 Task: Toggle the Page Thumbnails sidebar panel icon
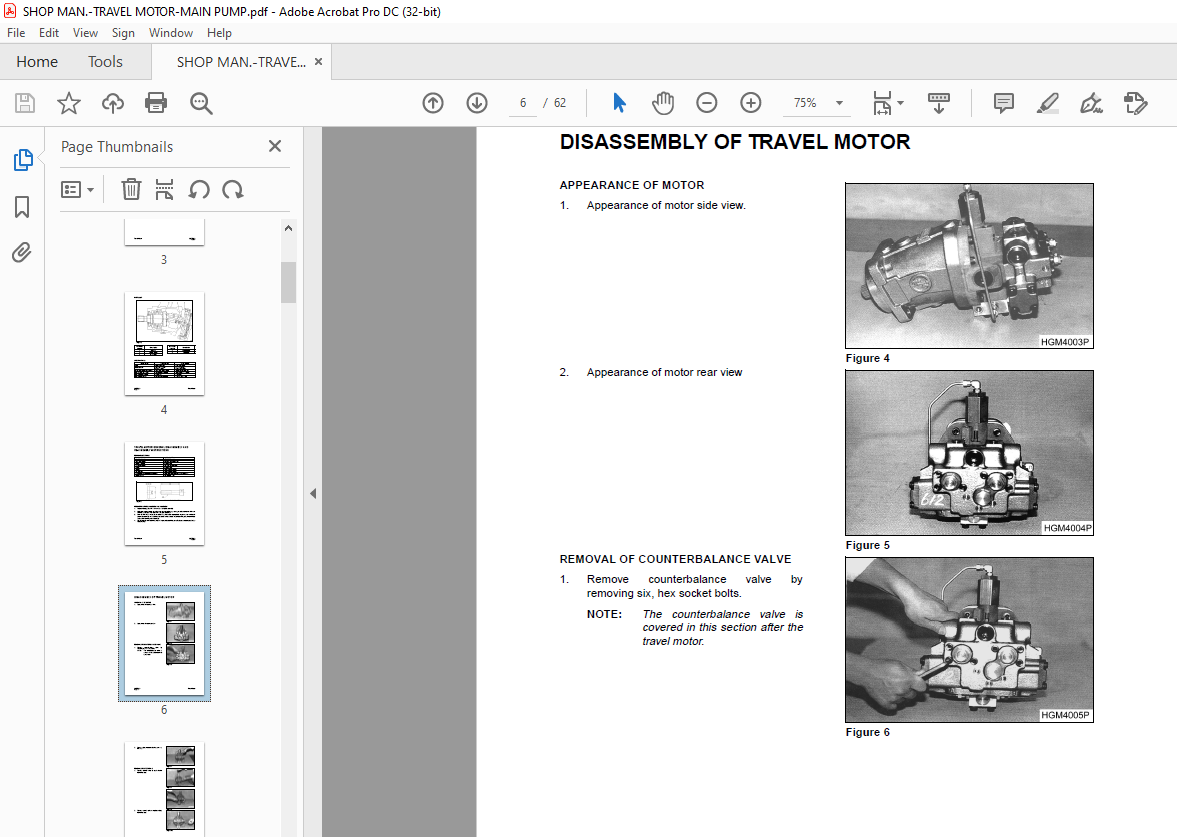point(22,160)
